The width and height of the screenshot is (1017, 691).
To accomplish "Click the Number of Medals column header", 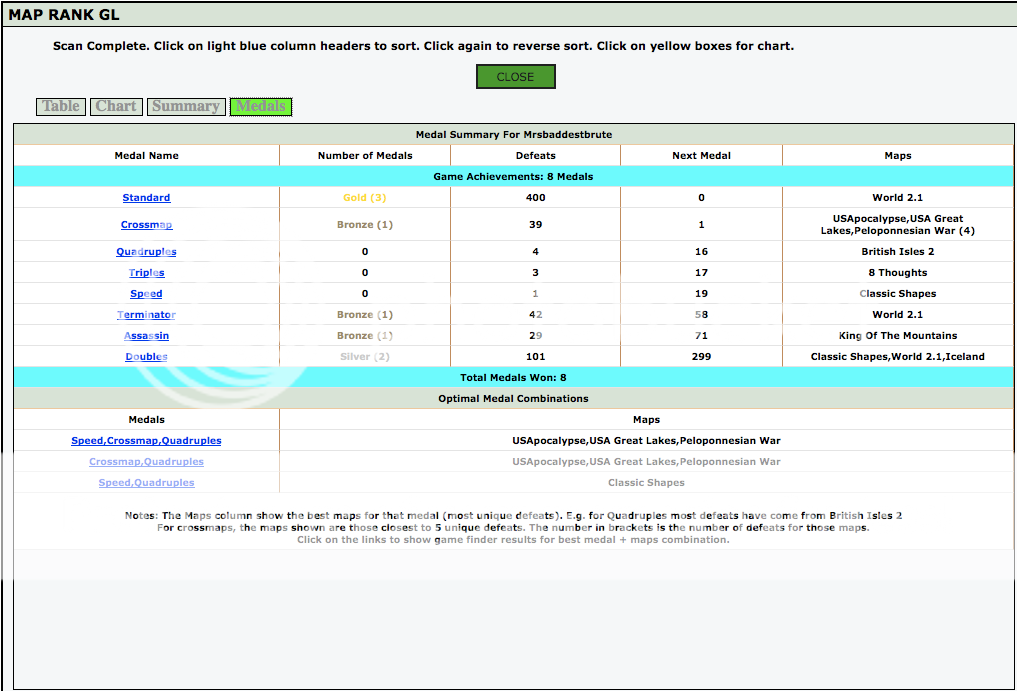I will pos(365,156).
